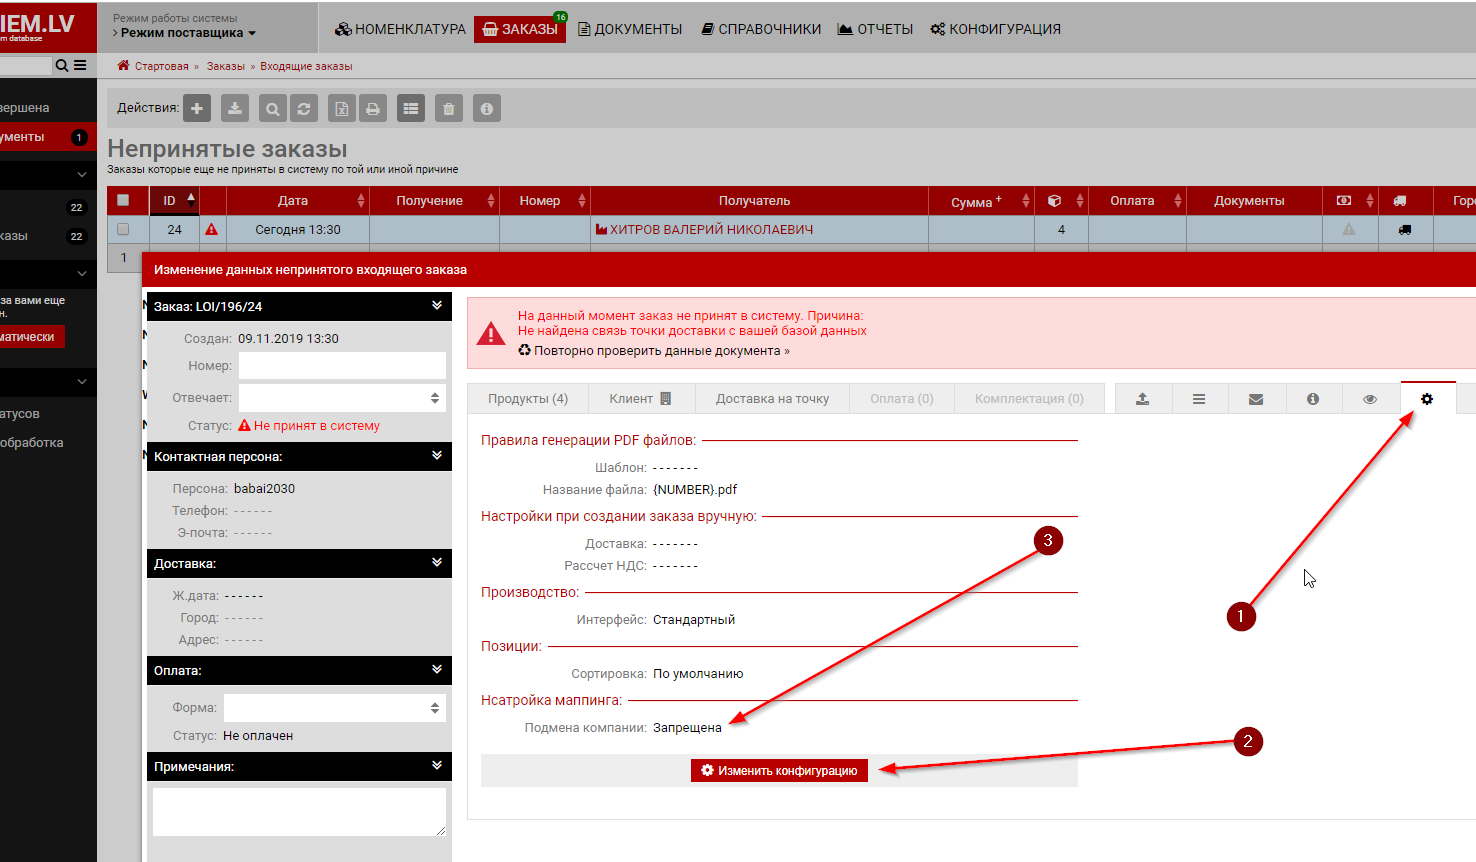Viewport: 1476px width, 862px height.
Task: Open the 'ДОКУМЕНТЫ' menu
Action: click(x=630, y=29)
